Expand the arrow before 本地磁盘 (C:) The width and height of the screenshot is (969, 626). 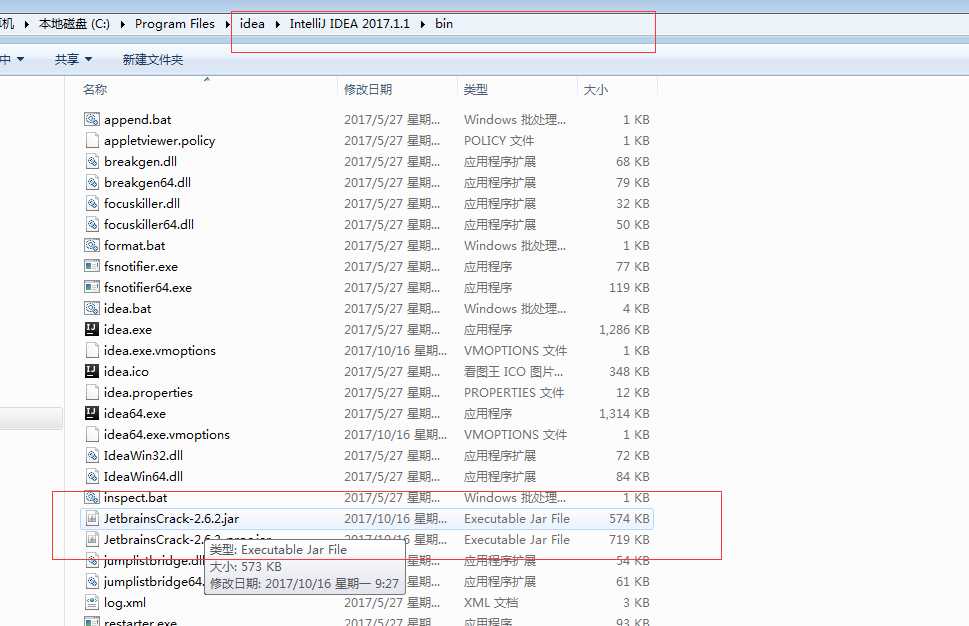tap(27, 24)
